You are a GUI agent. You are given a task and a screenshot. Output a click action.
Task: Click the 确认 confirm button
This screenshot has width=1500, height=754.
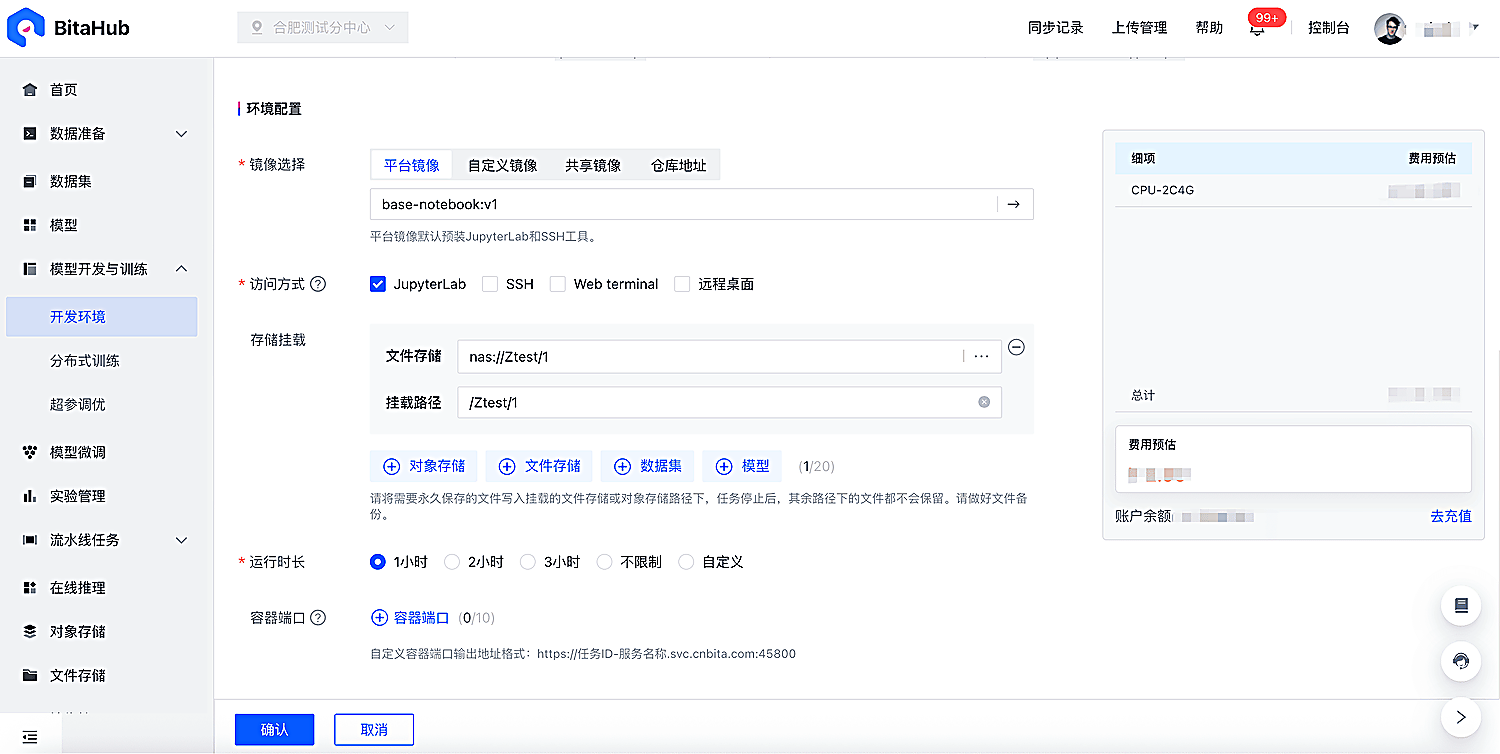(275, 730)
